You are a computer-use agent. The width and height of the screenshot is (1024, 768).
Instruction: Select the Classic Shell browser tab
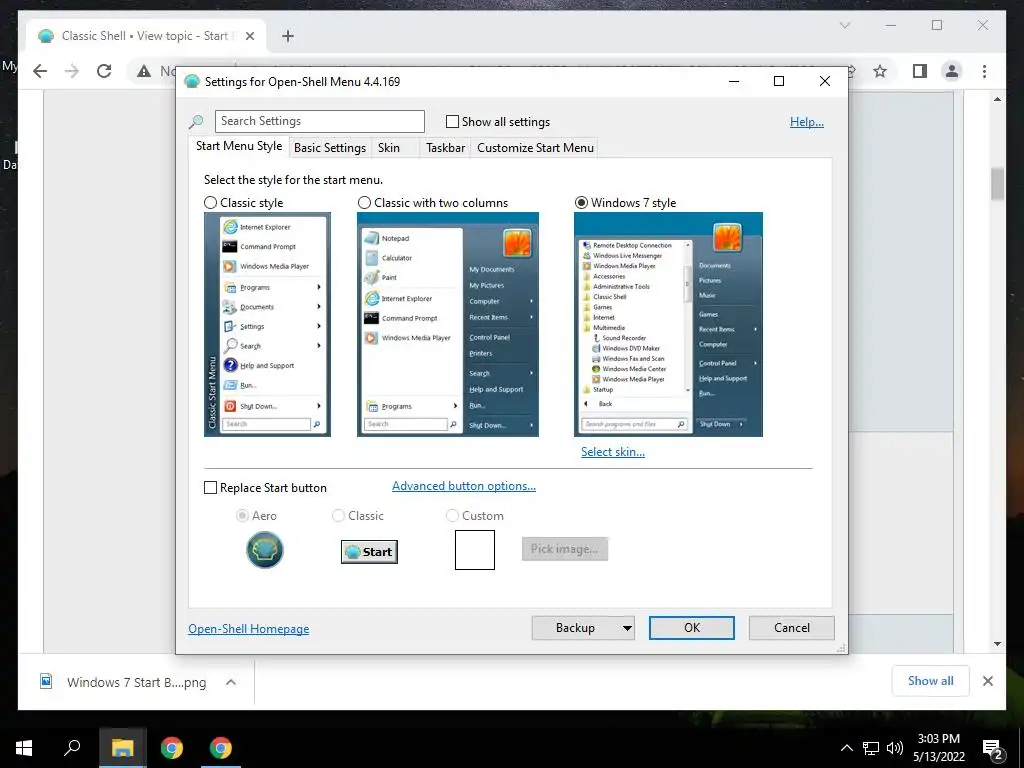145,36
